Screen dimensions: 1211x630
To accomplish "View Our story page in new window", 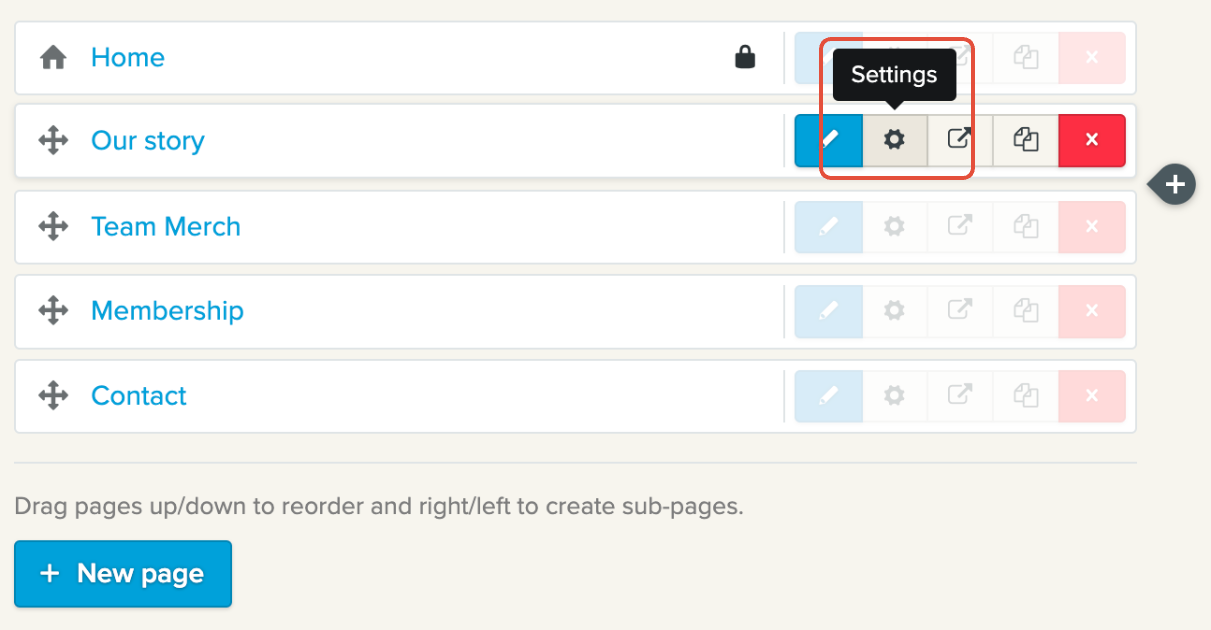I will click(x=960, y=141).
